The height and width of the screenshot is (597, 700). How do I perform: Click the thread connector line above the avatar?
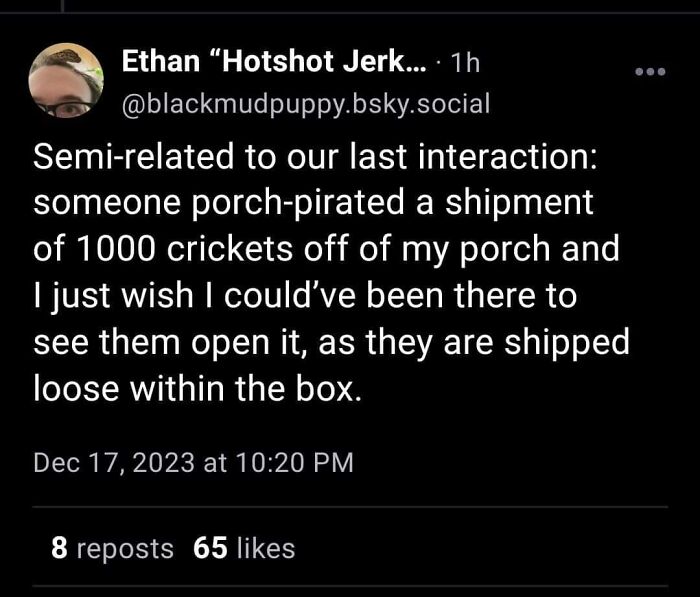[x=62, y=8]
